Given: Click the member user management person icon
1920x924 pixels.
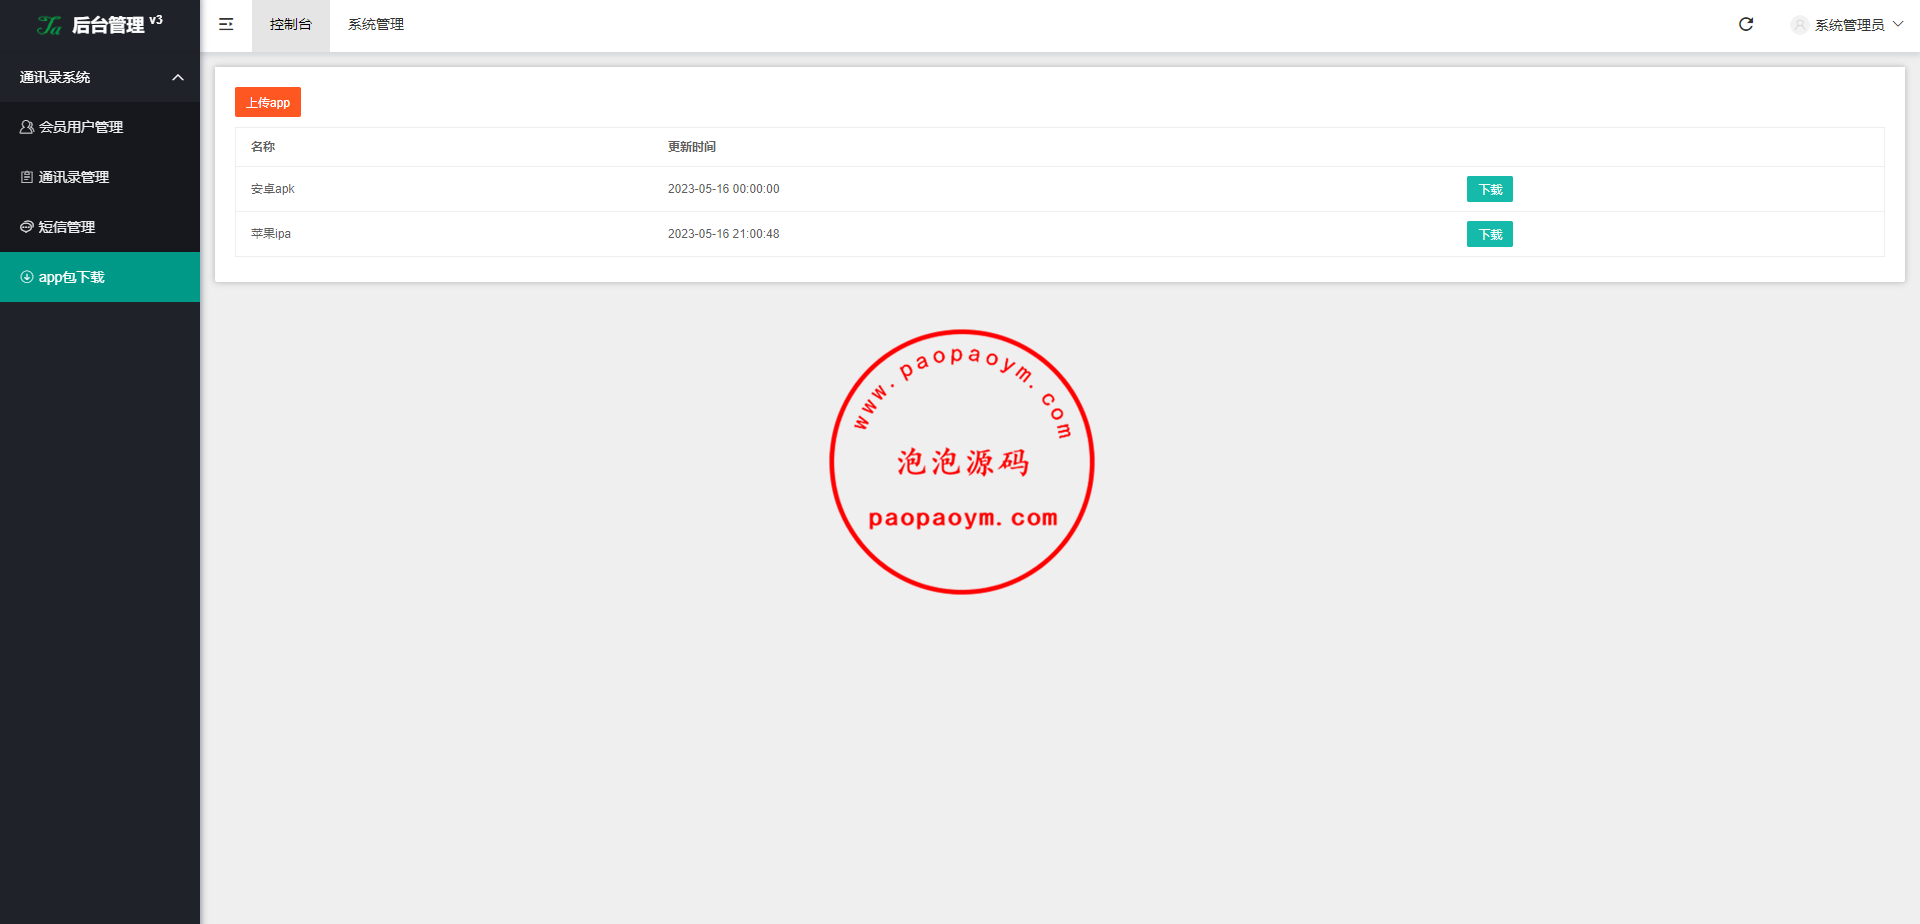Looking at the screenshot, I should pos(27,127).
